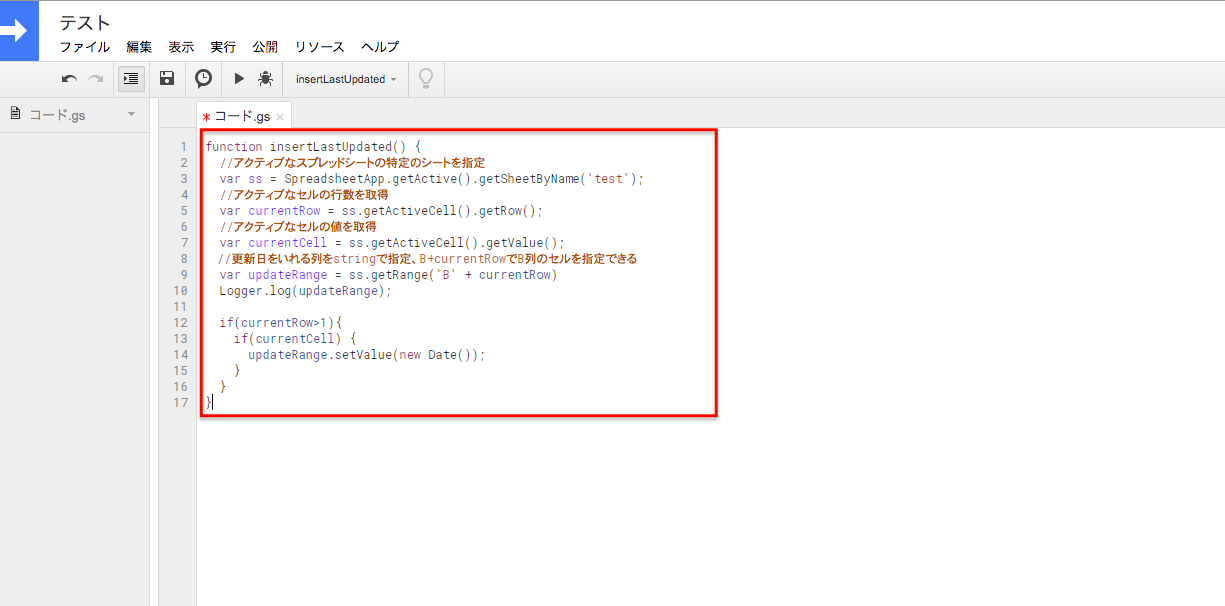Toggle the auto-indent button
Viewport: 1225px width, 606px height.
click(x=131, y=79)
